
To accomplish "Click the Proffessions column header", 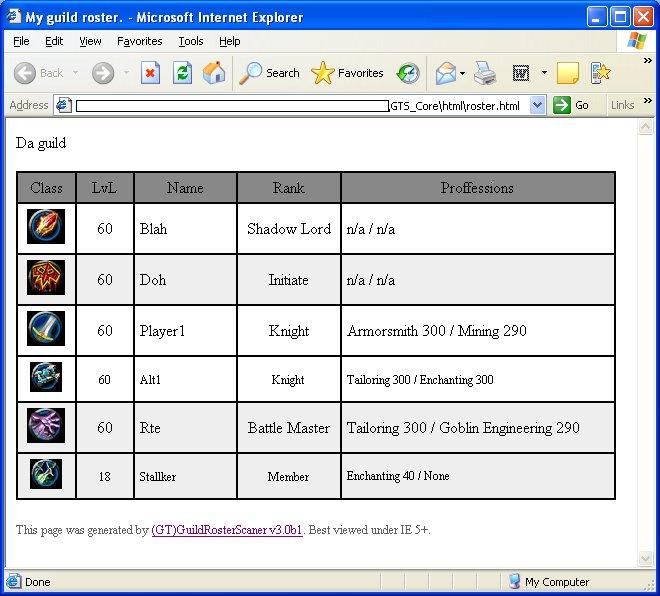I will click(x=477, y=188).
